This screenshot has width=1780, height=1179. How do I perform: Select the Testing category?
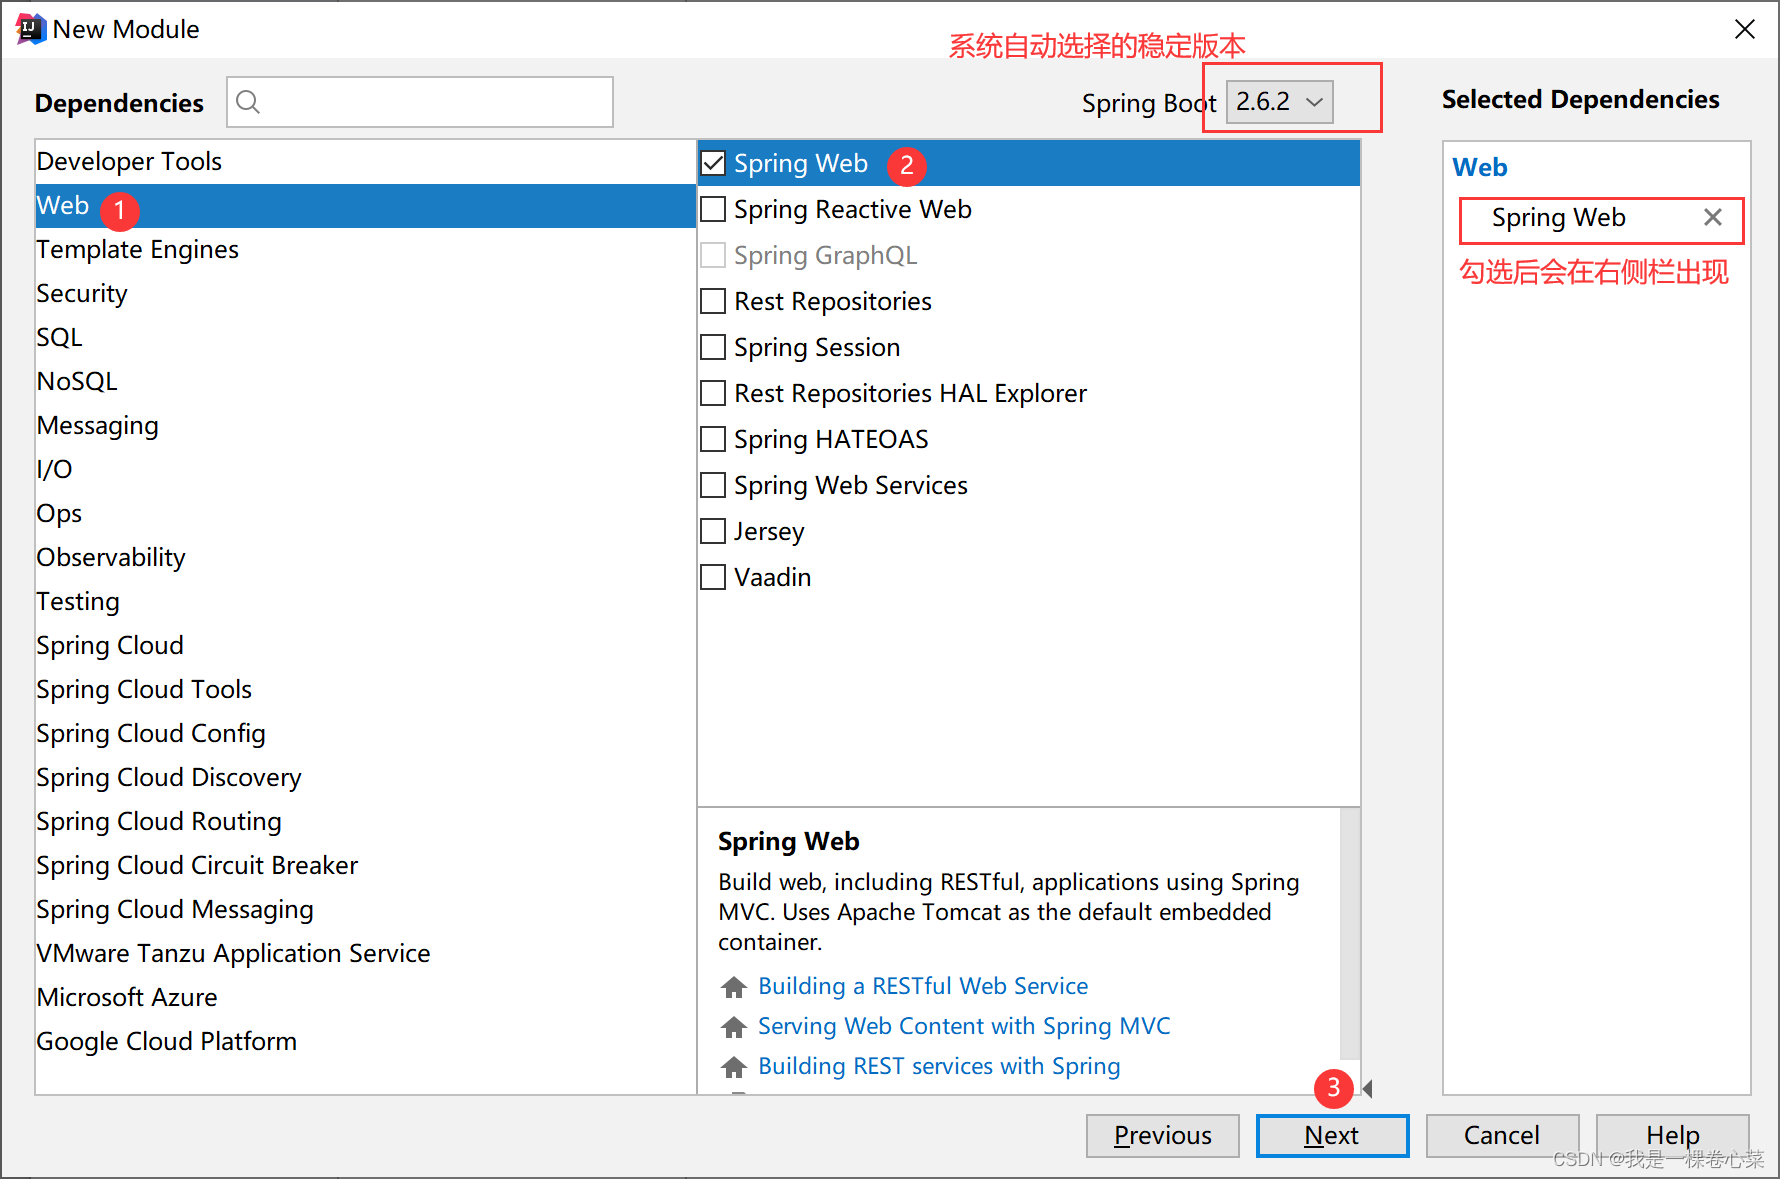coord(365,602)
